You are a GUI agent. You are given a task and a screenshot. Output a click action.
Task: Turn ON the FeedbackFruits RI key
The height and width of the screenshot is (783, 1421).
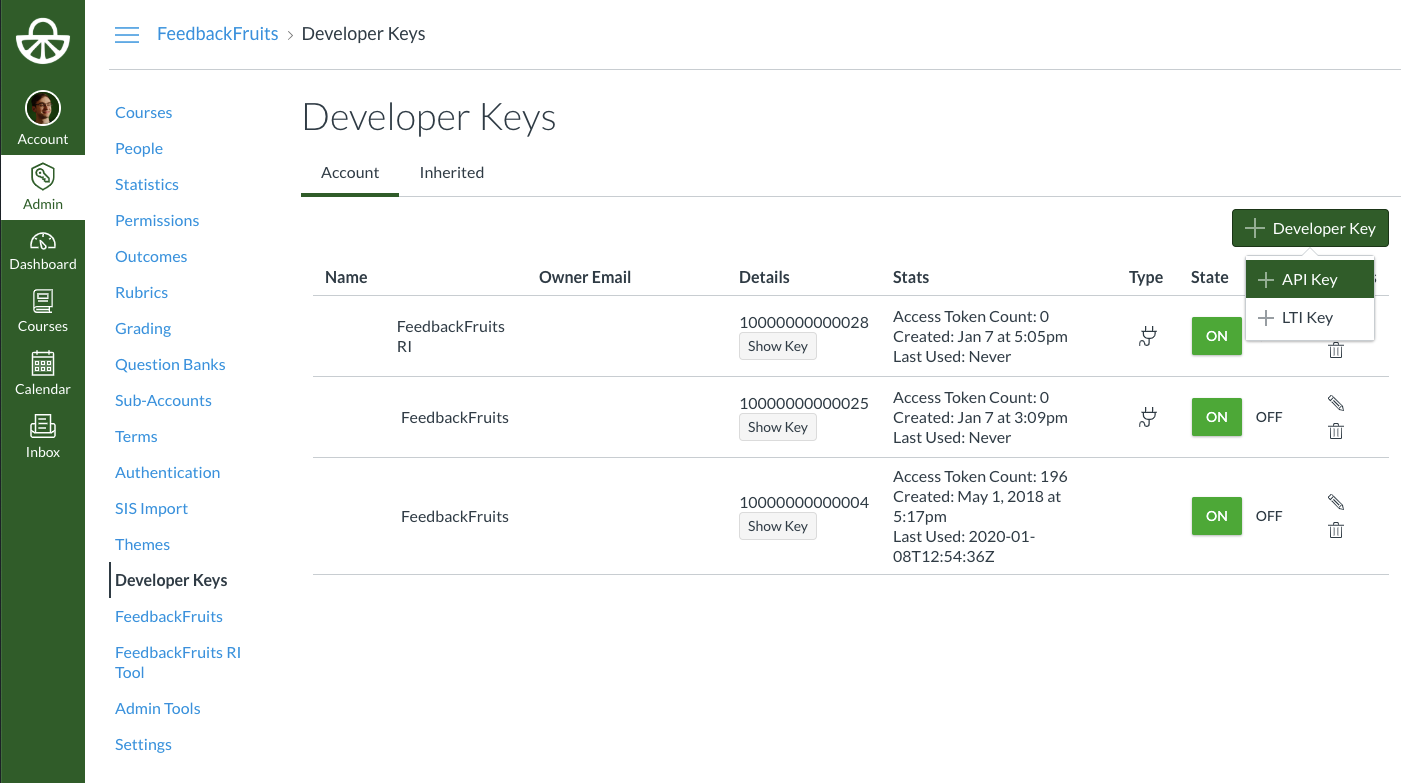(1217, 336)
